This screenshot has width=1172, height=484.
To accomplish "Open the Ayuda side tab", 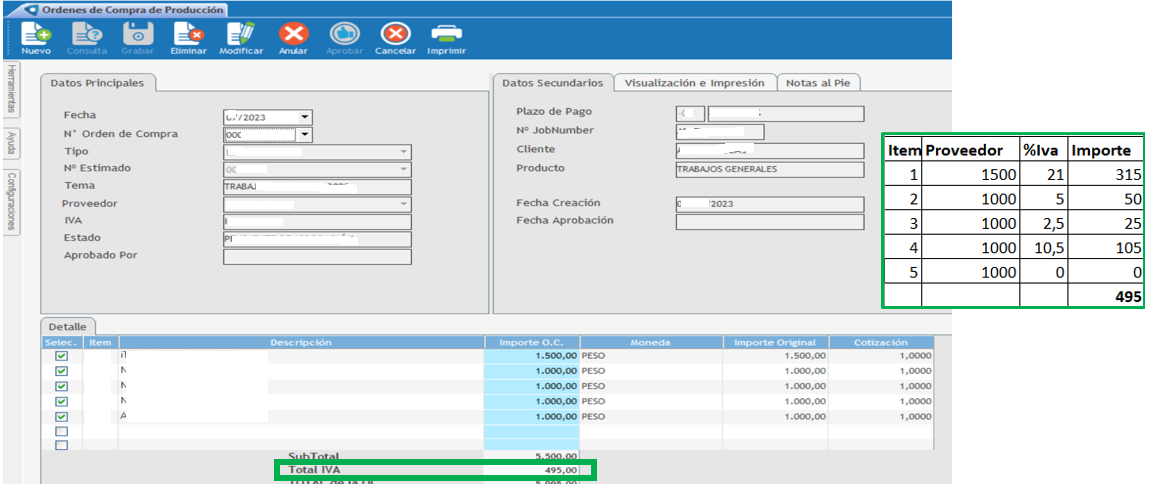I will coord(11,145).
